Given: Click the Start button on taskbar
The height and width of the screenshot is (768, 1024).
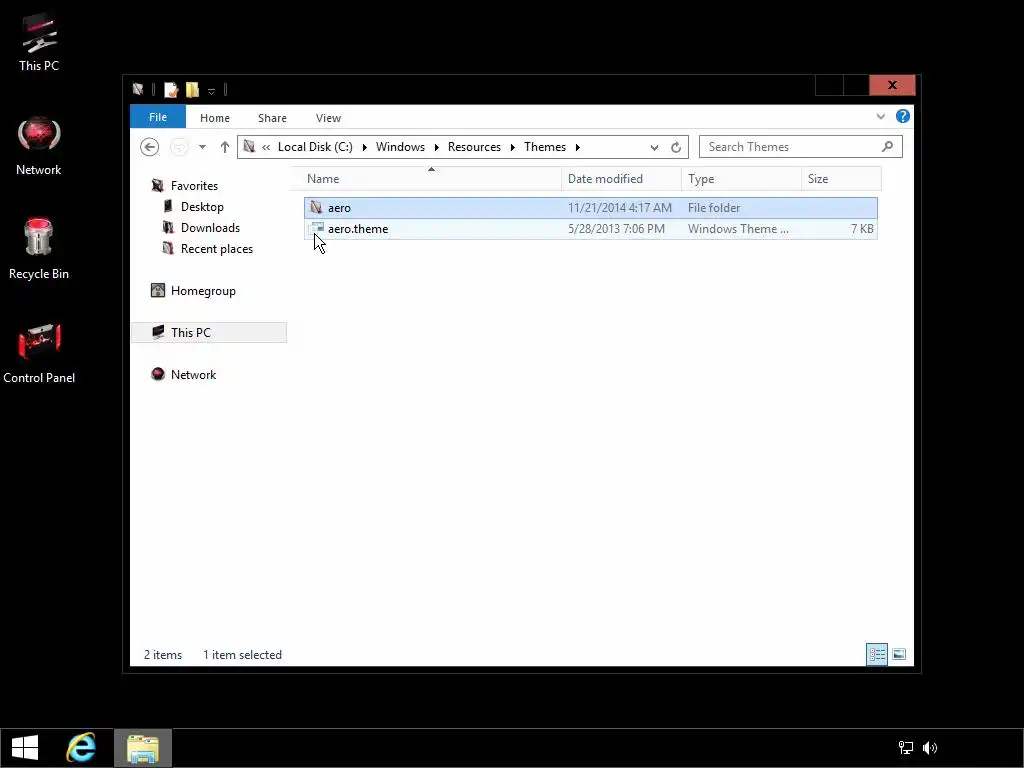Looking at the screenshot, I should pos(25,748).
